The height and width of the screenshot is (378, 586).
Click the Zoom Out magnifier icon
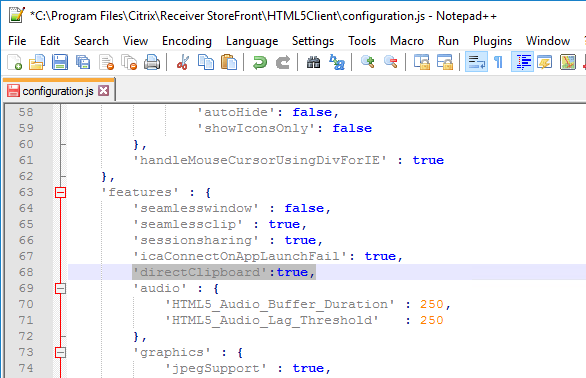tap(391, 62)
